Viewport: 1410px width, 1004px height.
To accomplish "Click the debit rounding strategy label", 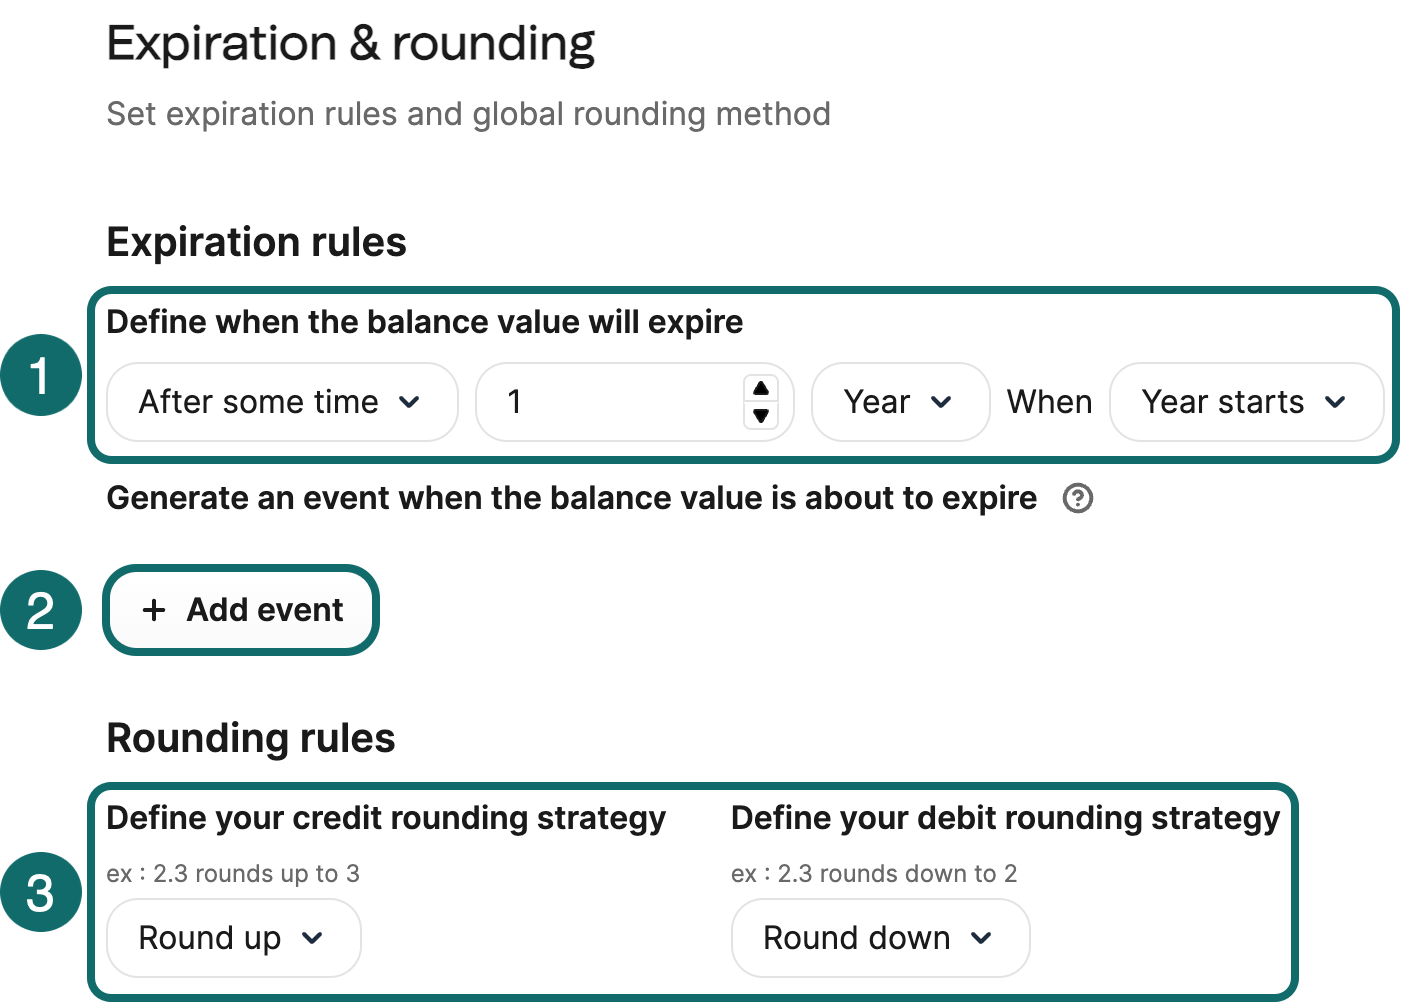I will point(1005,818).
